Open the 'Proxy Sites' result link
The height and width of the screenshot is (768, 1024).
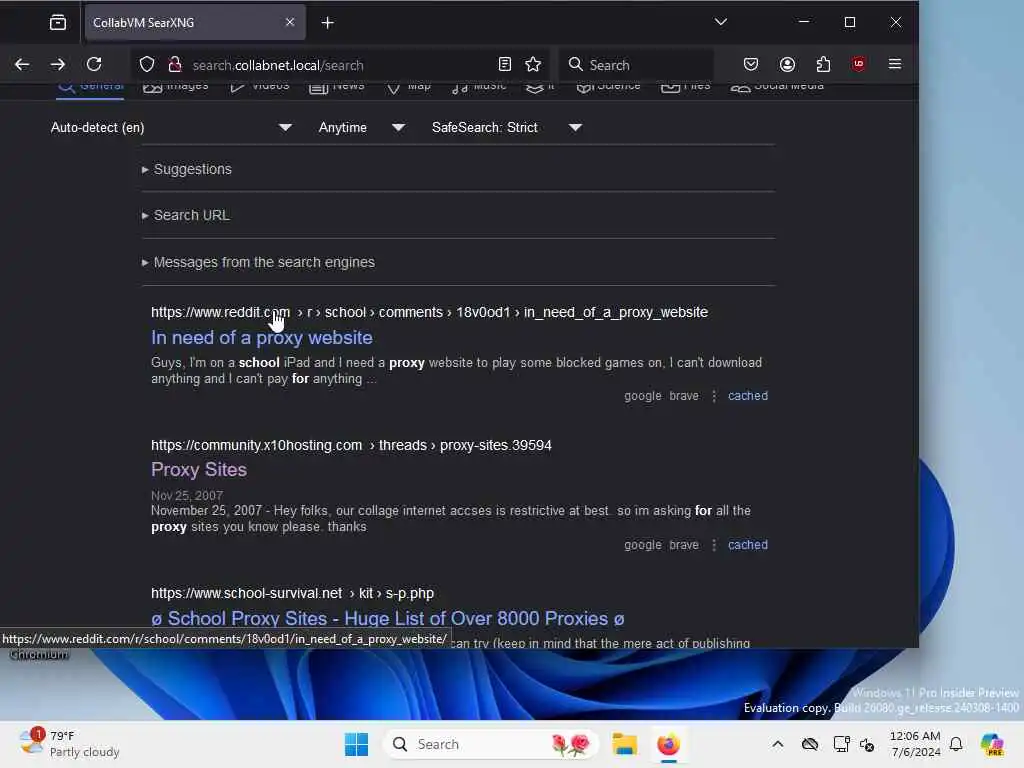point(199,470)
